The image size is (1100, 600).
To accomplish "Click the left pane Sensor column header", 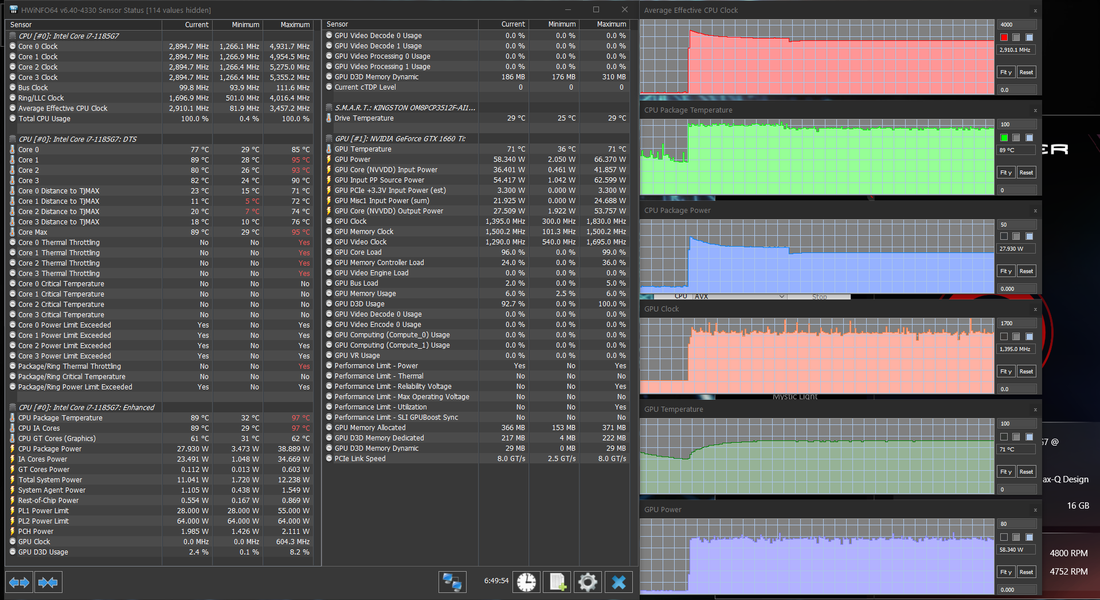I will (84, 25).
